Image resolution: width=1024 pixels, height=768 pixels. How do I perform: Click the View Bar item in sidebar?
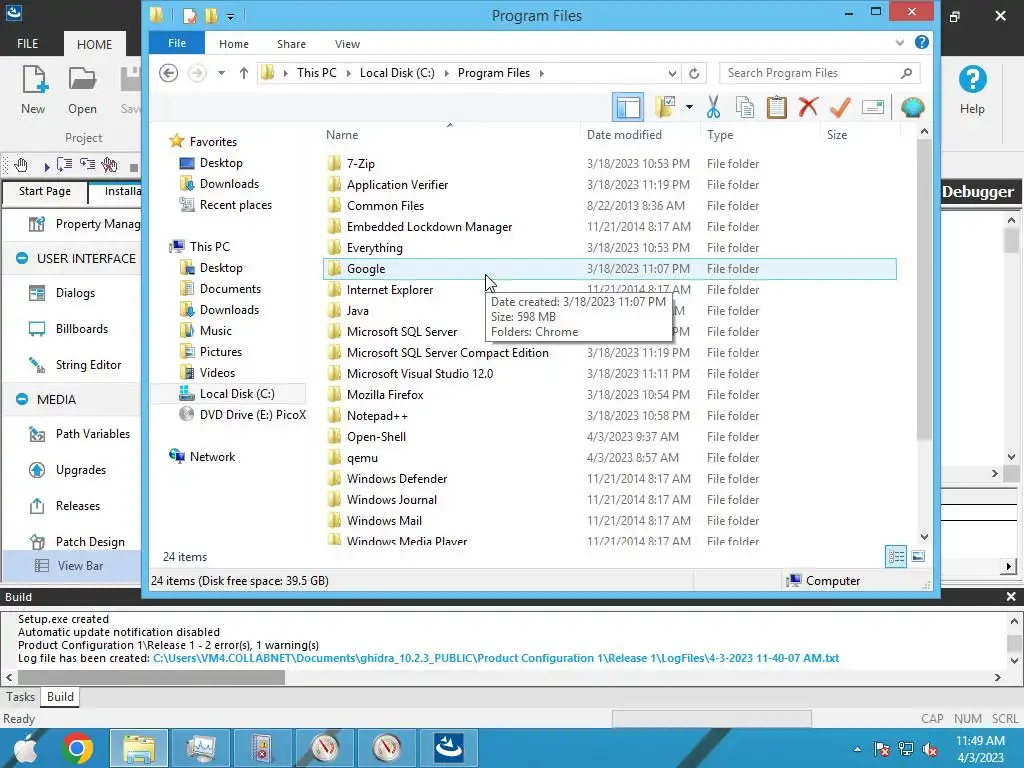pyautogui.click(x=72, y=566)
